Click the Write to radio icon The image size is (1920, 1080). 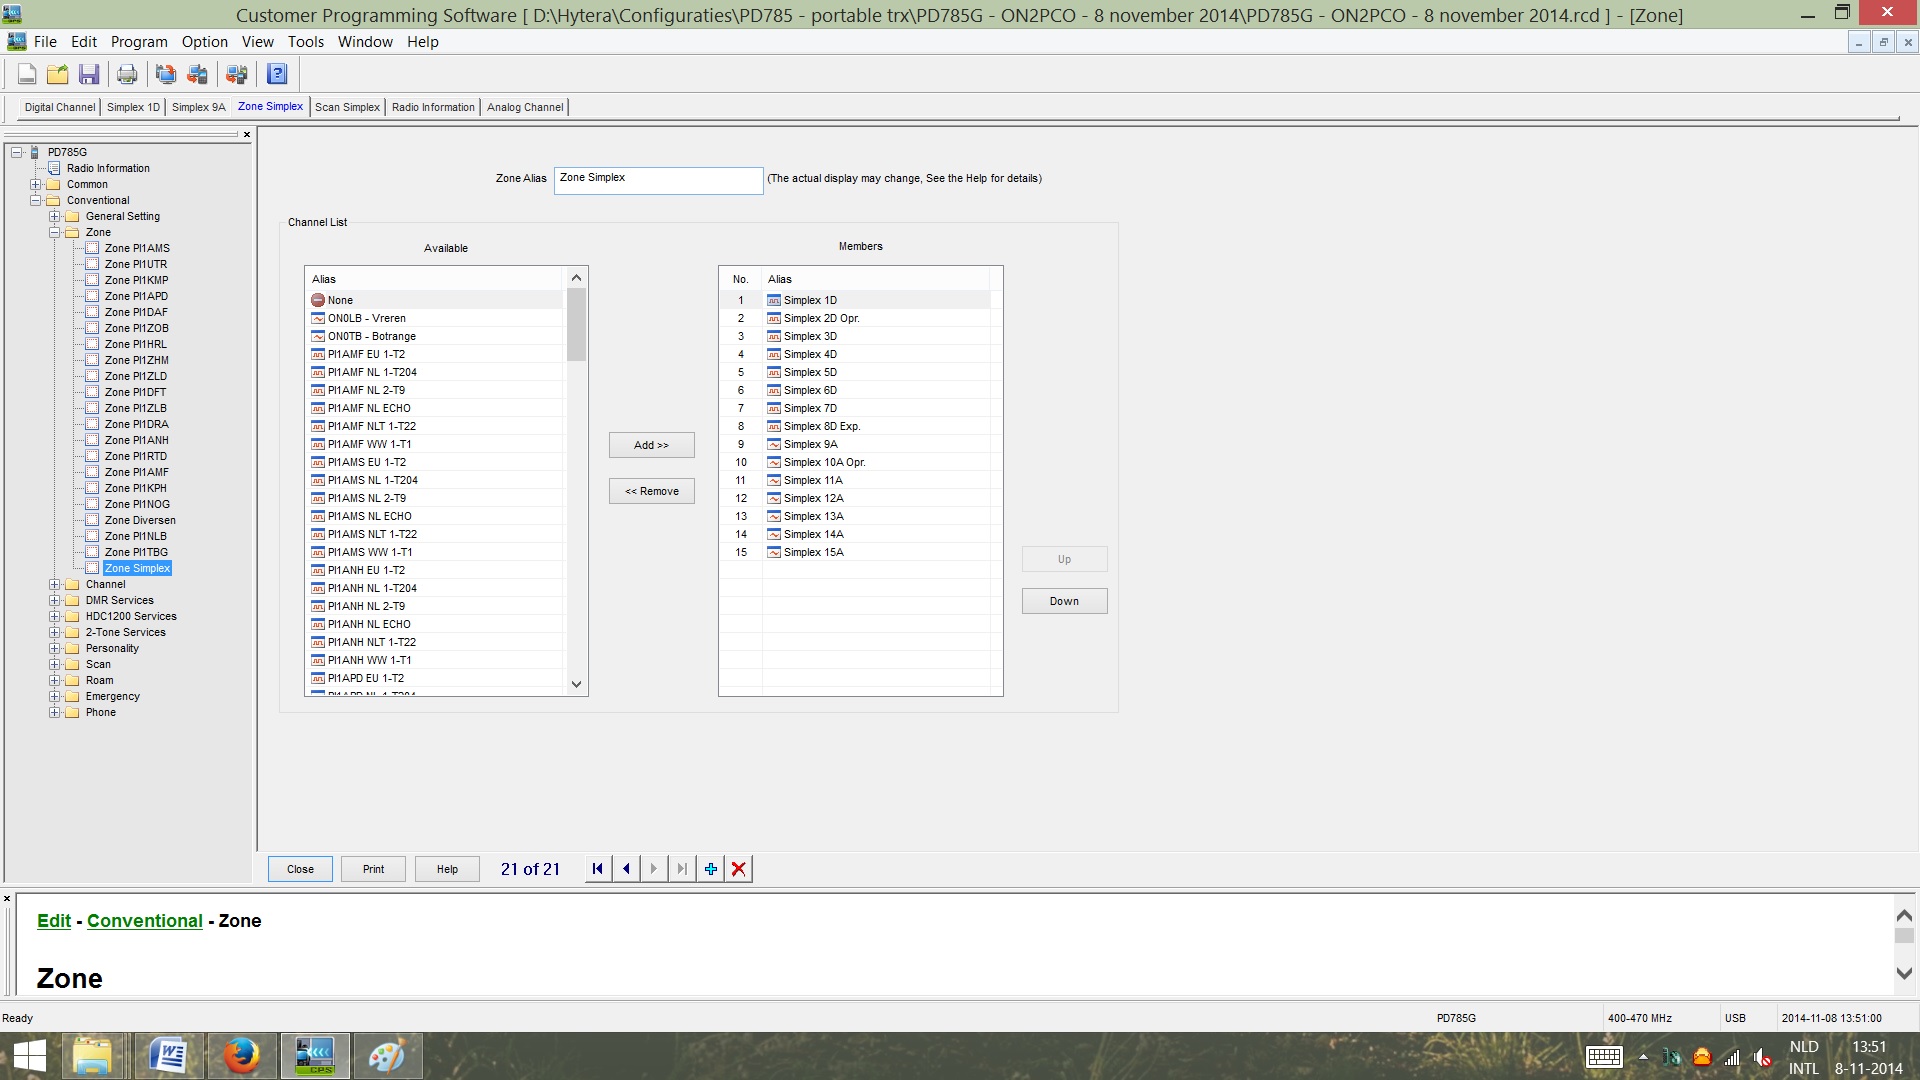(198, 74)
